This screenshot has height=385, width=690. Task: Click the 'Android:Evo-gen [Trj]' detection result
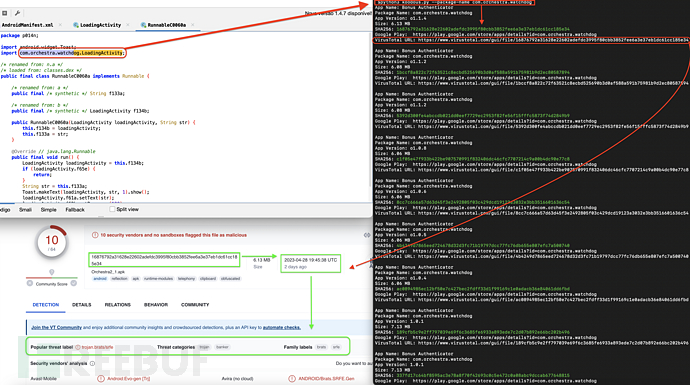coord(128,378)
